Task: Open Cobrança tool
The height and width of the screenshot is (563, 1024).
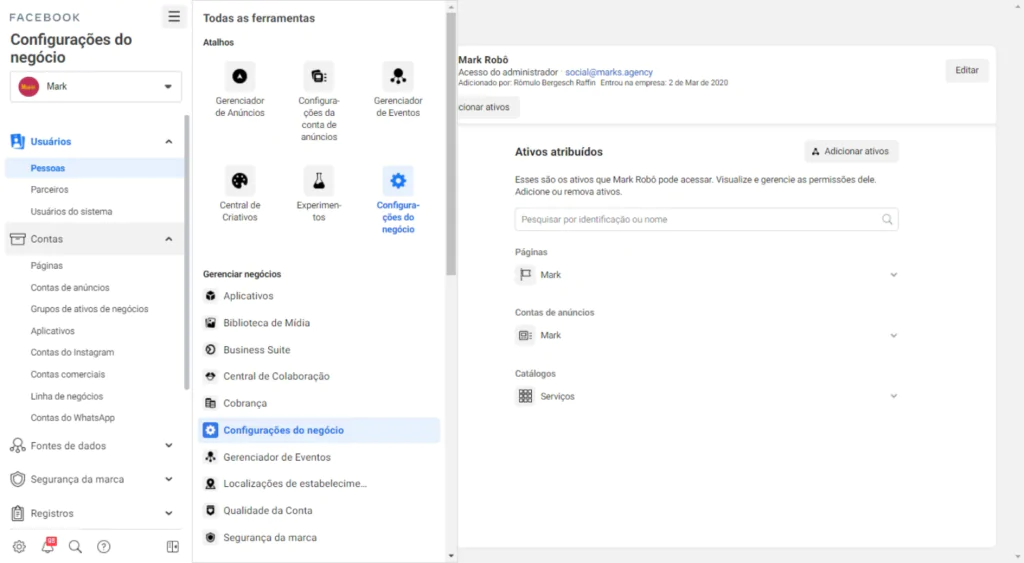Action: 319,403
